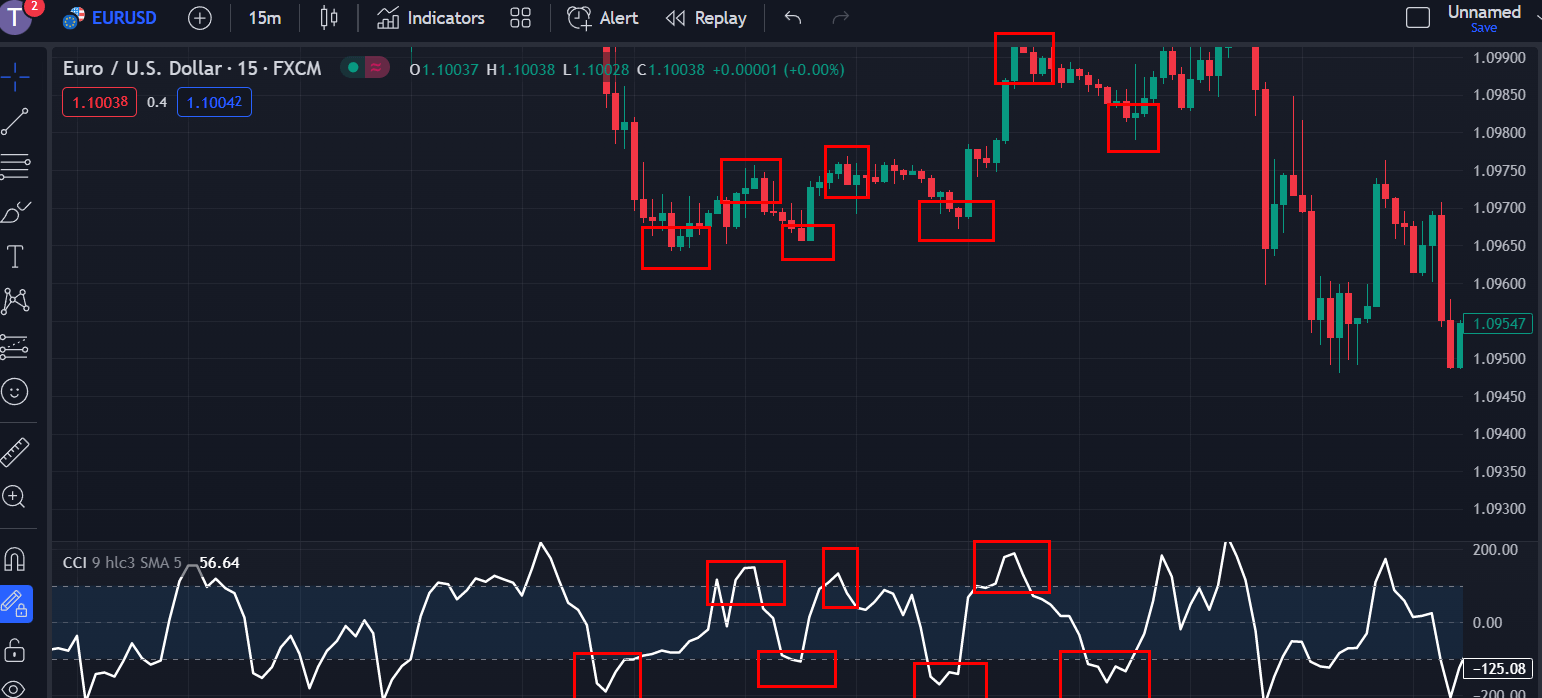The width and height of the screenshot is (1542, 698).
Task: Start bar Replay mode
Action: coord(706,18)
